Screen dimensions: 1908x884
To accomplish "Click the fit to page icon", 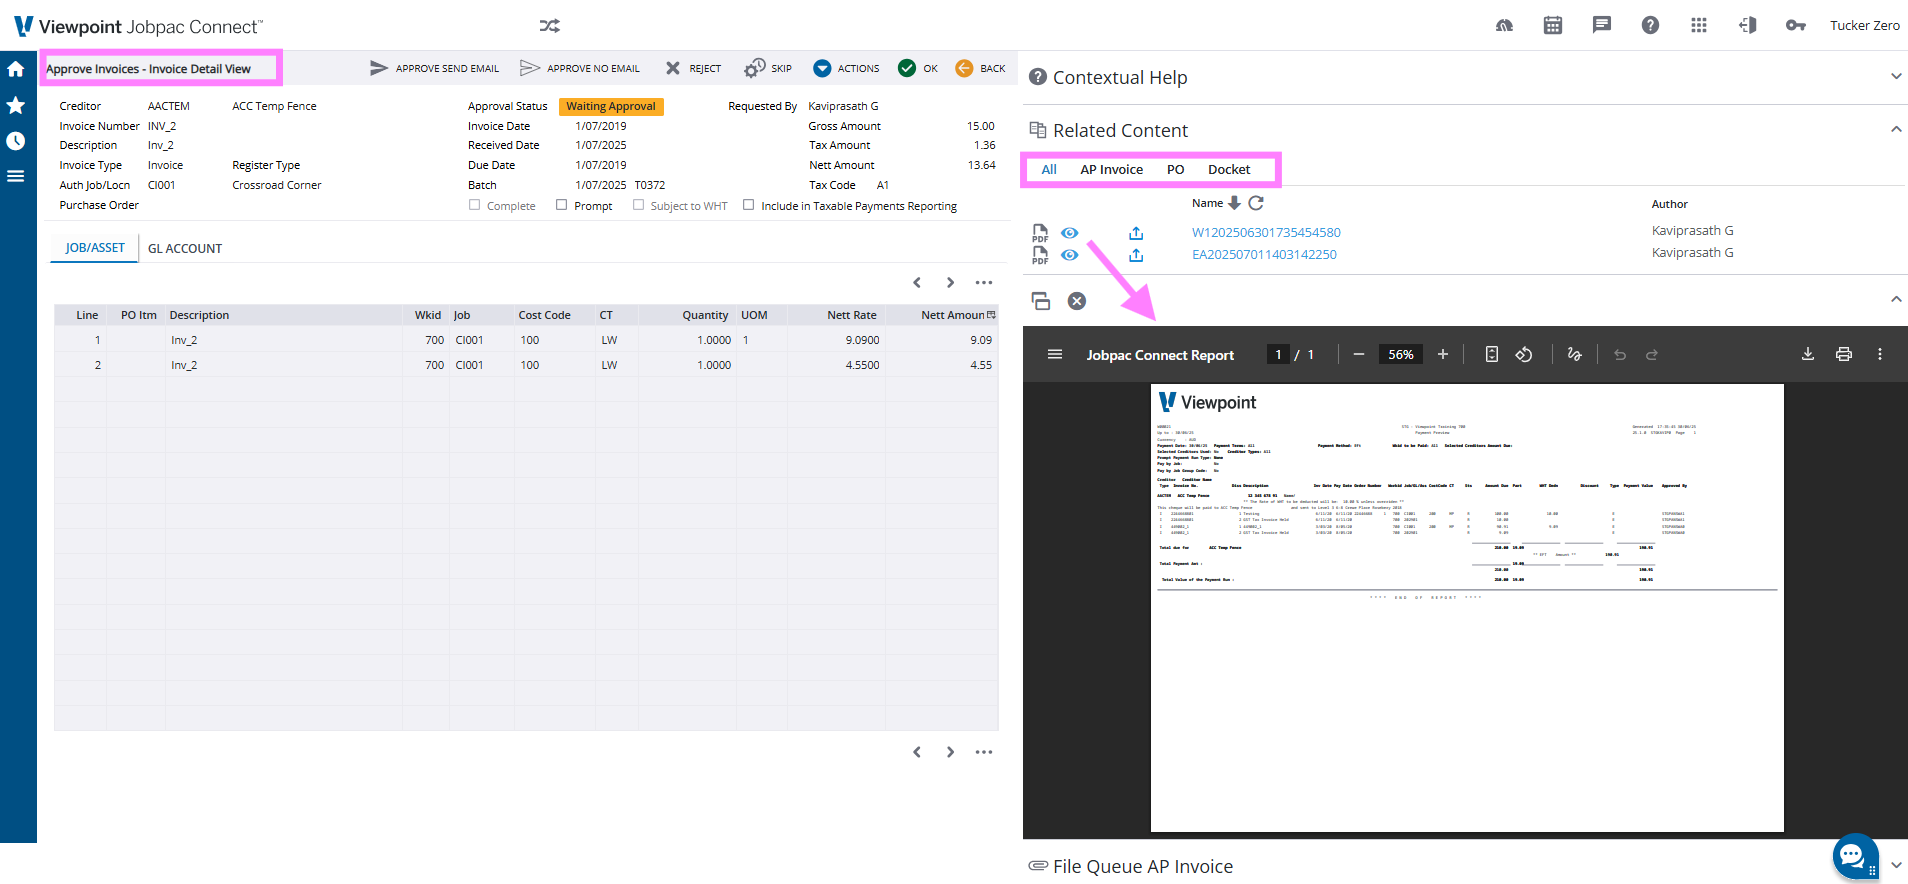I will click(1492, 354).
